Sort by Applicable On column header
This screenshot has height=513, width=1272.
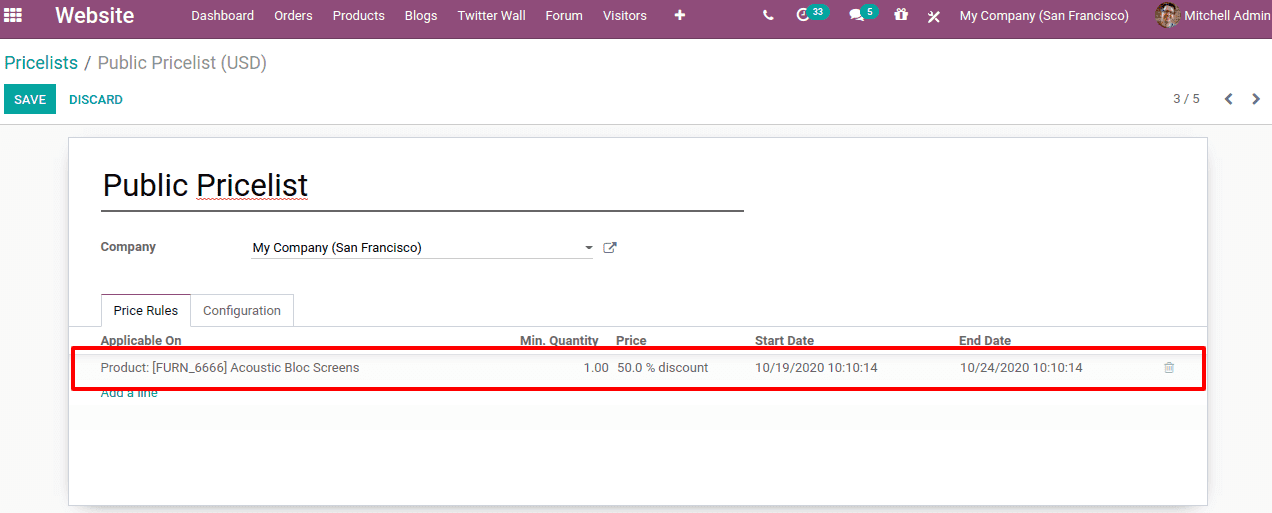(141, 341)
